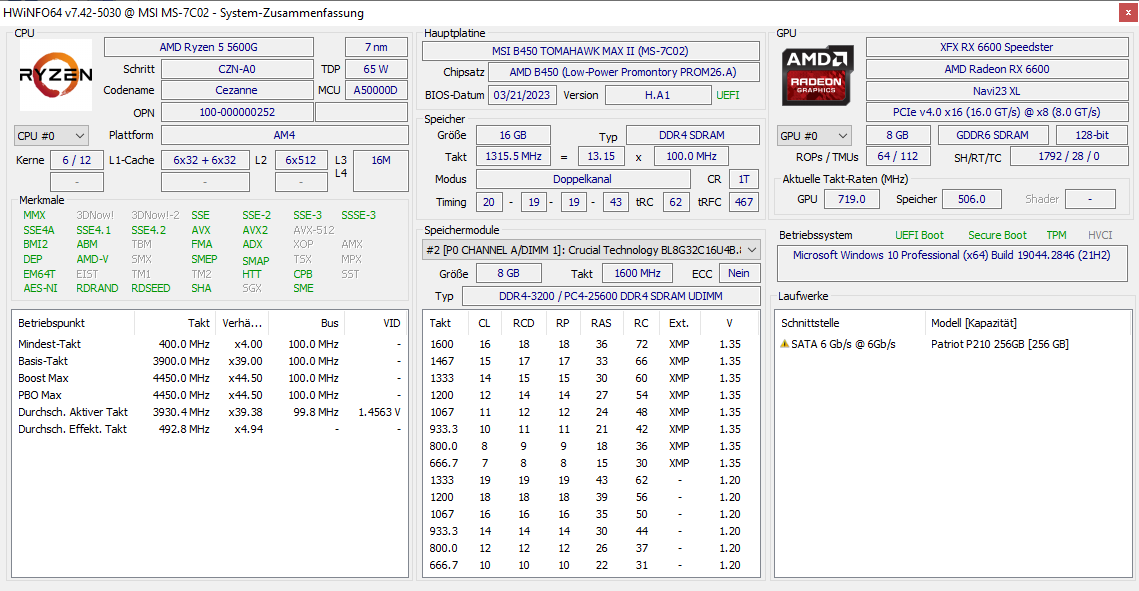Select the PBO Max row
The width and height of the screenshot is (1139, 591).
pyautogui.click(x=209, y=395)
